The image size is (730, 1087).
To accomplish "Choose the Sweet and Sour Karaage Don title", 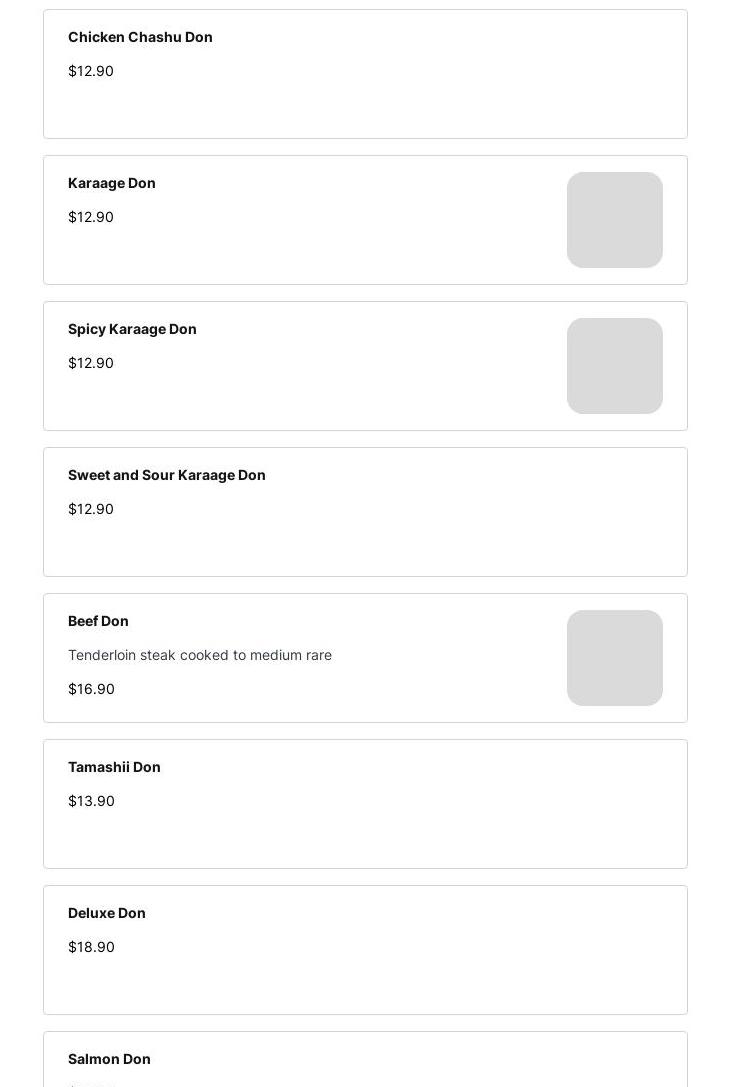I will click(x=167, y=475).
